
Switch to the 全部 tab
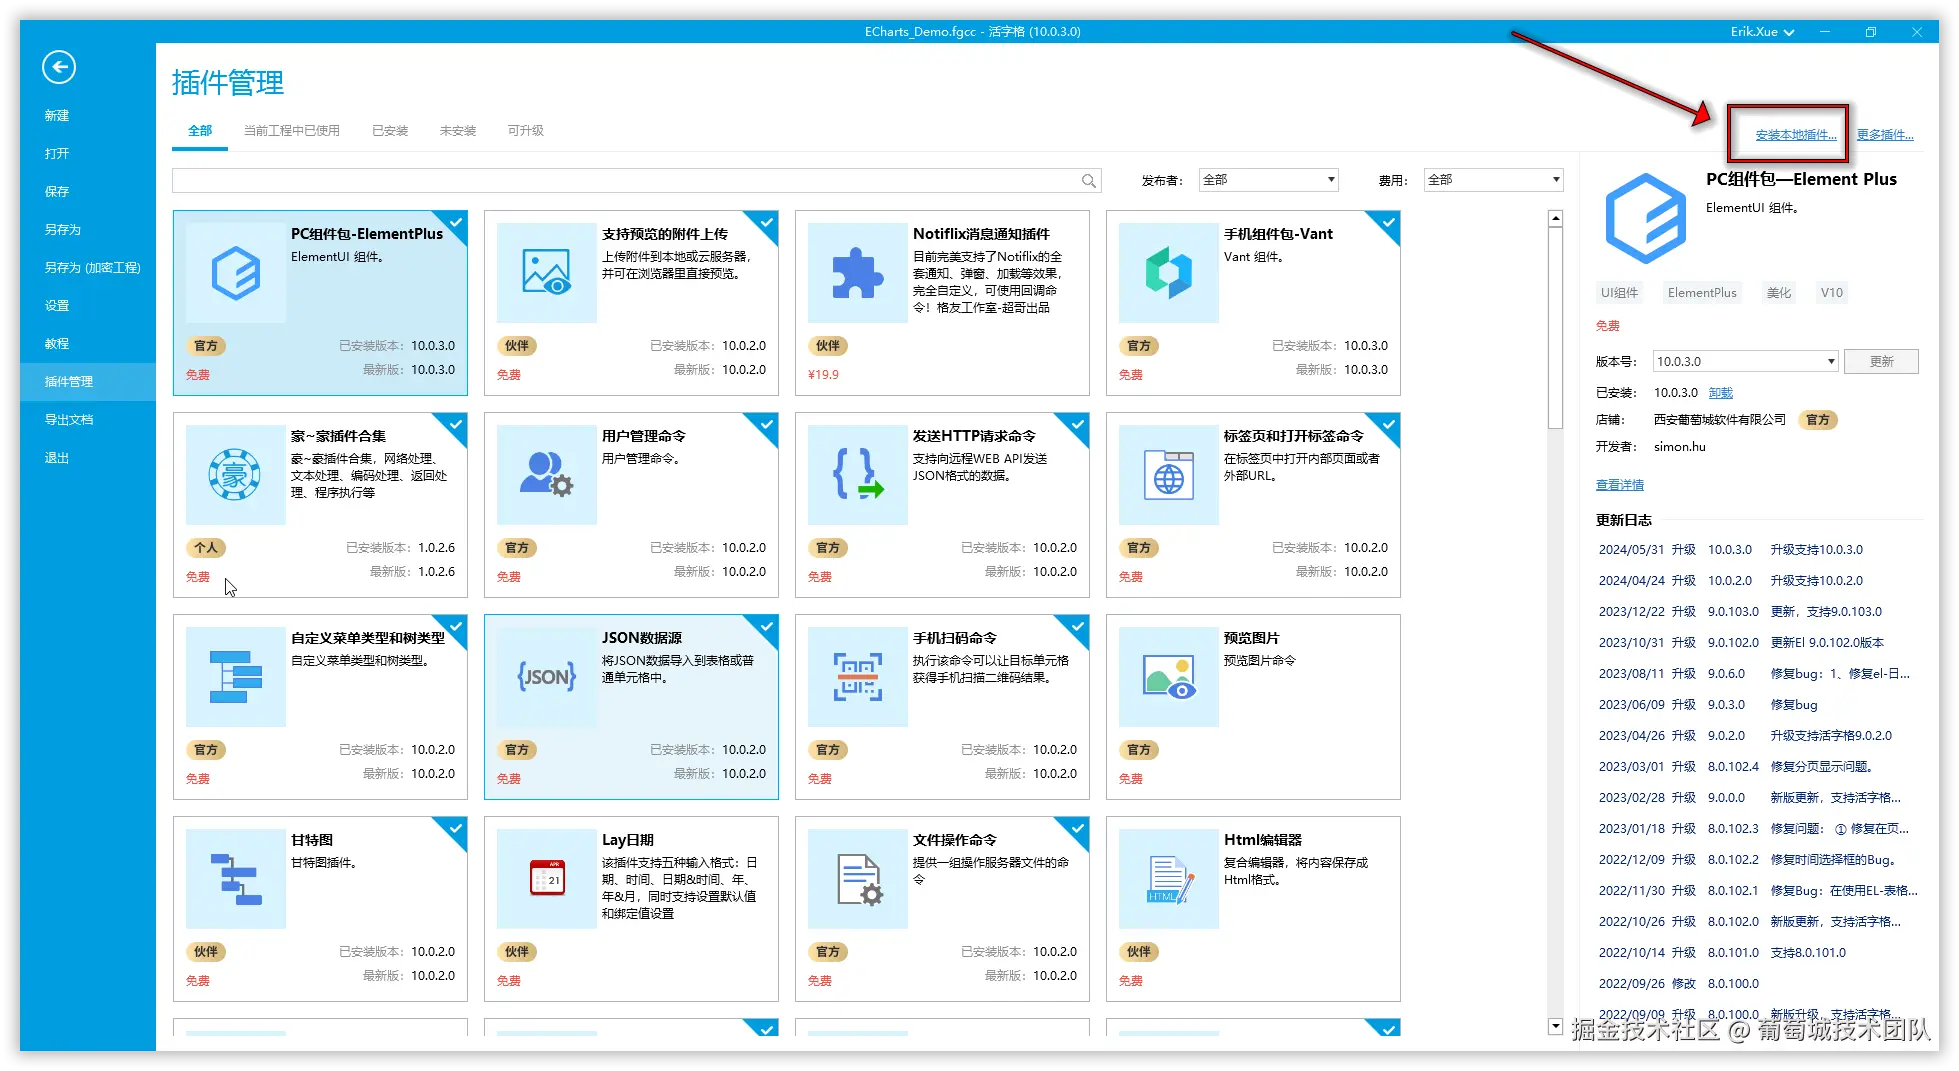click(200, 131)
